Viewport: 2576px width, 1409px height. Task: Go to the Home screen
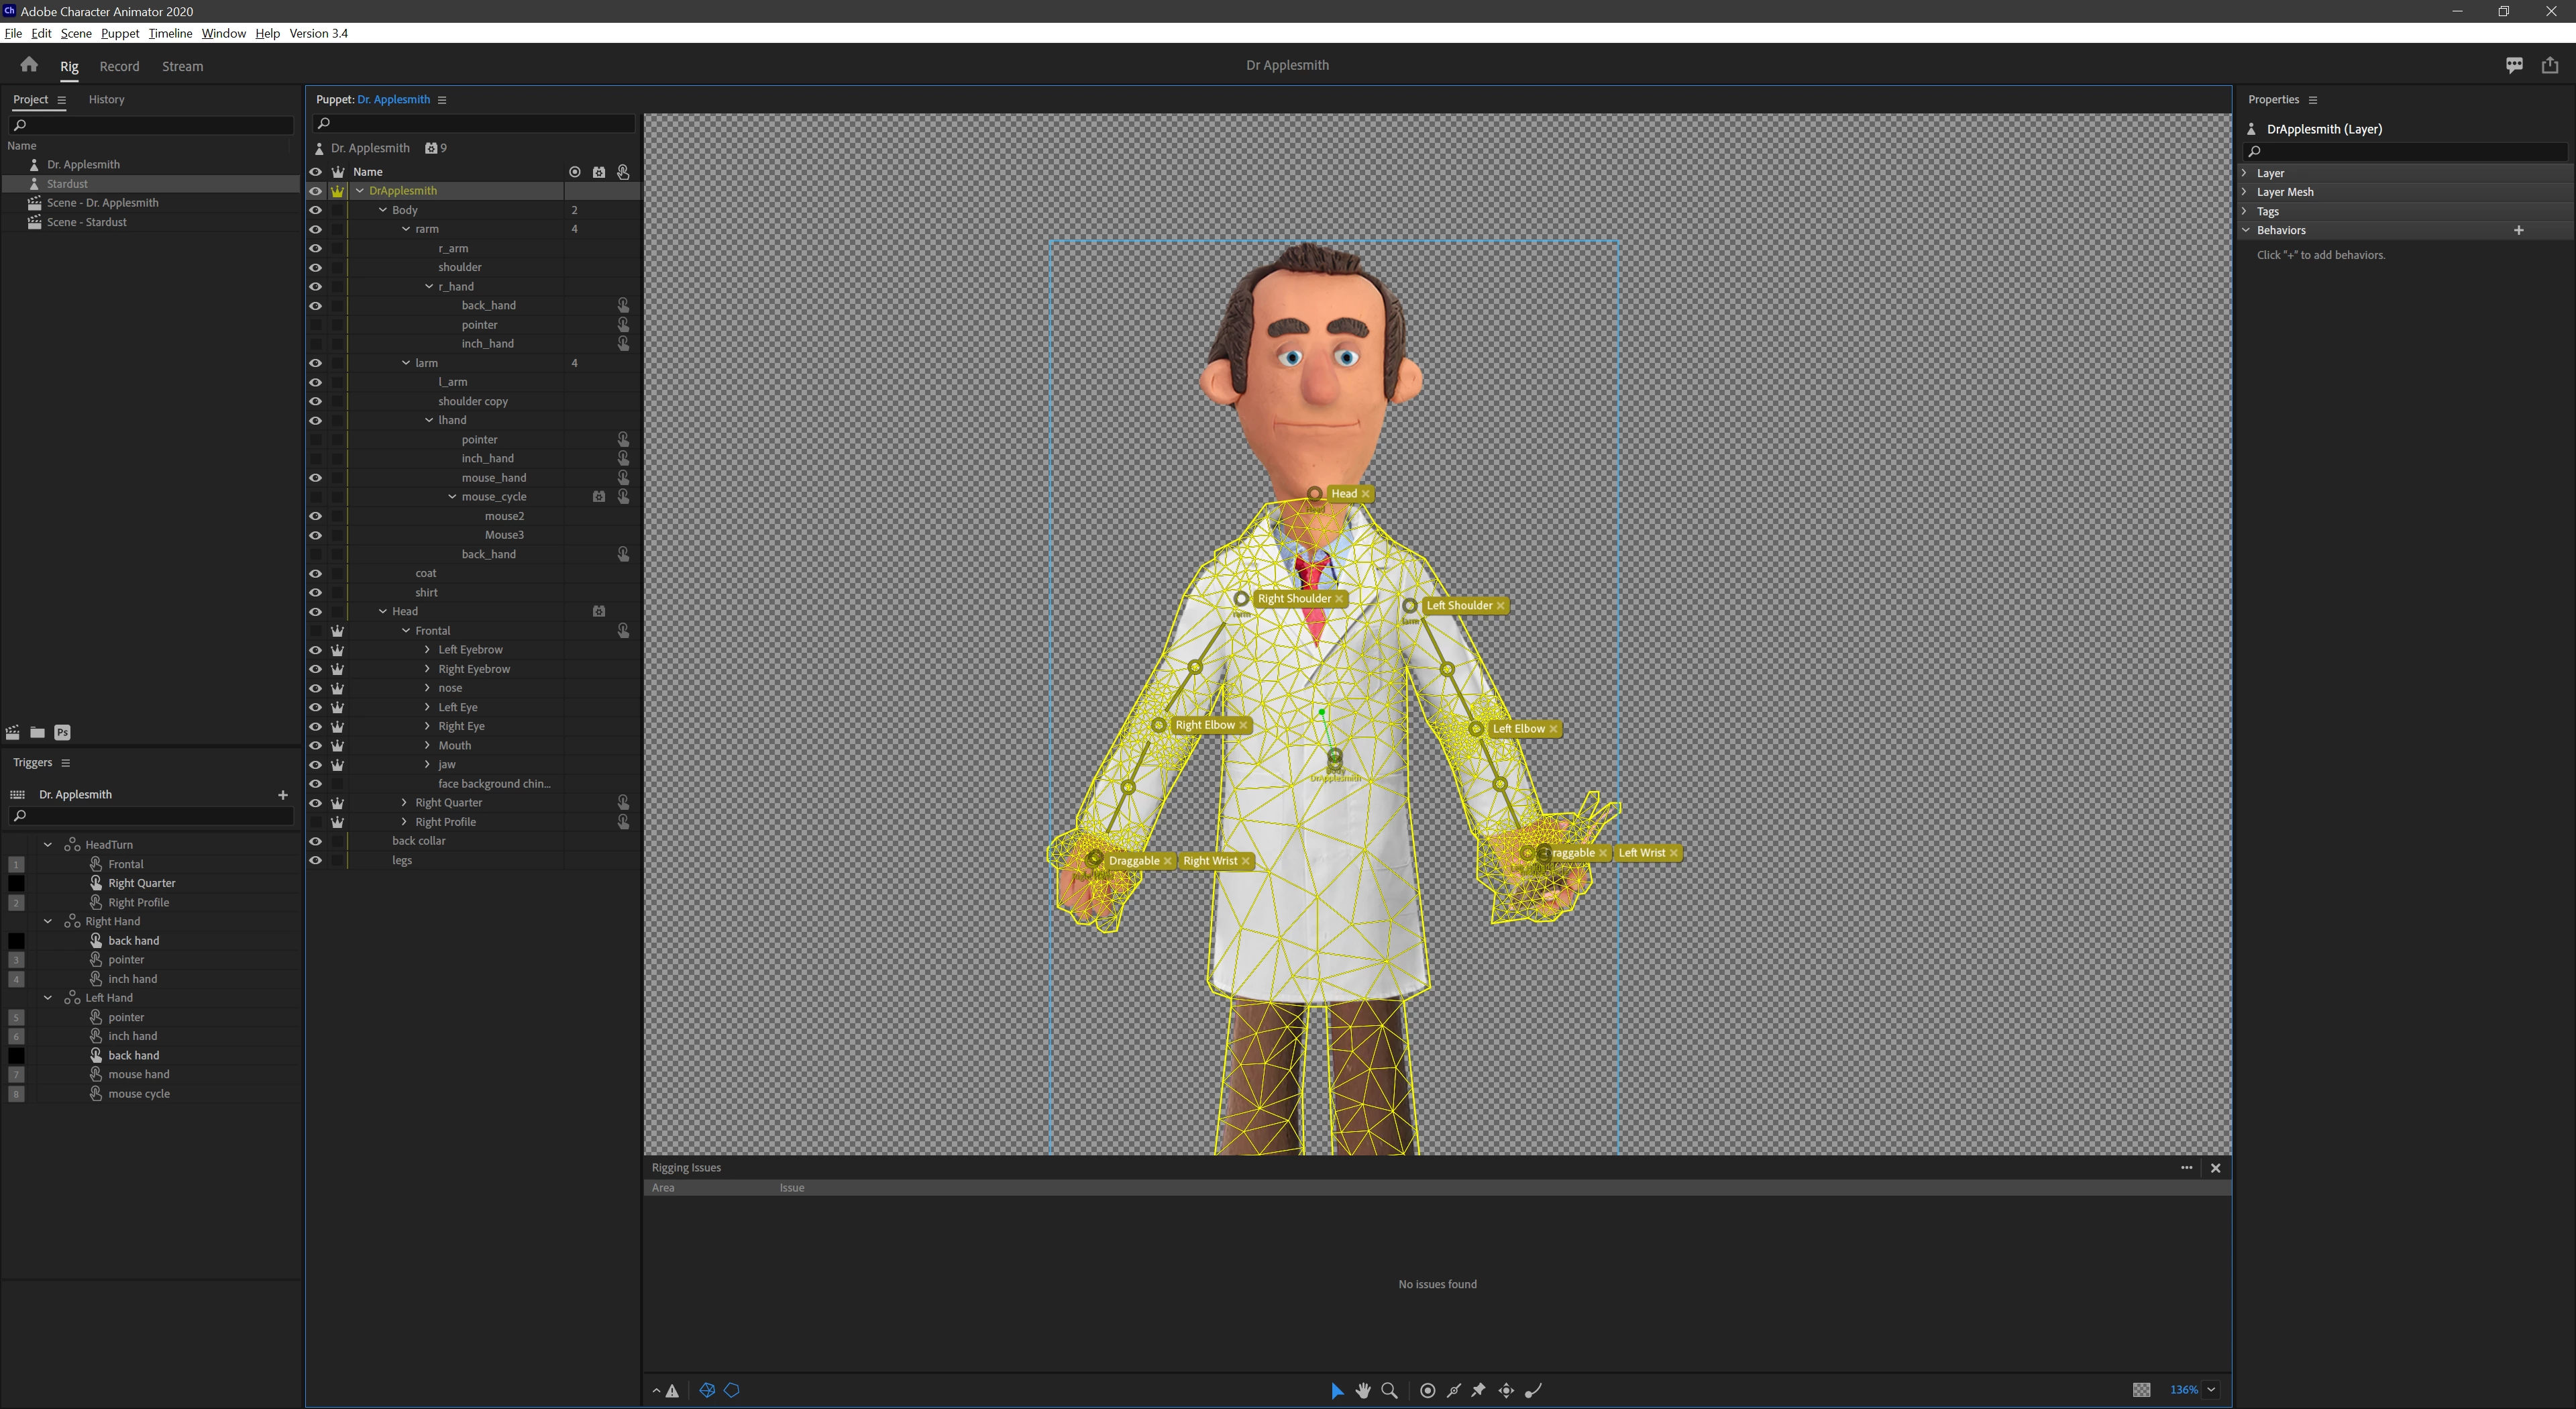point(29,65)
